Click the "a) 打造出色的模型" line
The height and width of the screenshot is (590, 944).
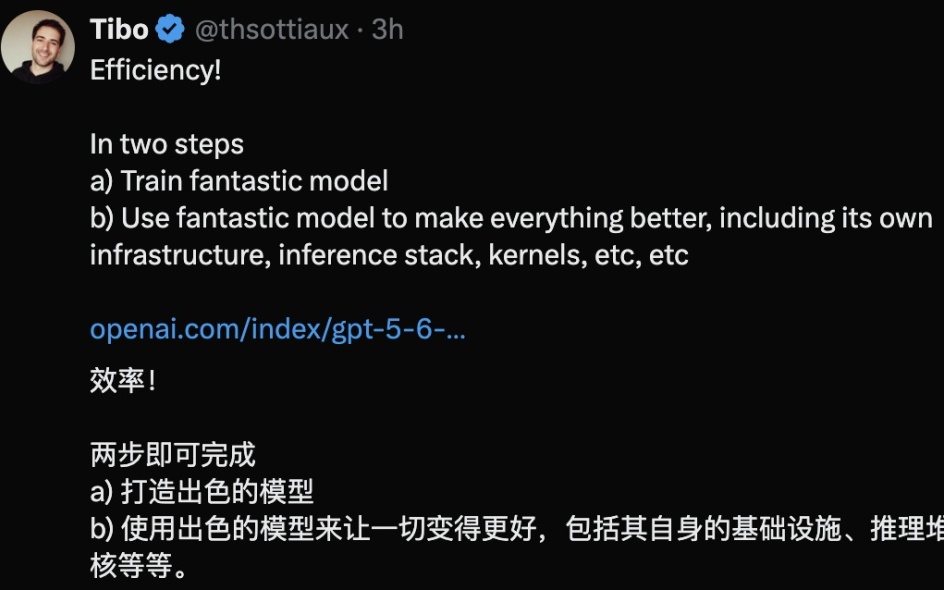pyautogui.click(x=202, y=492)
